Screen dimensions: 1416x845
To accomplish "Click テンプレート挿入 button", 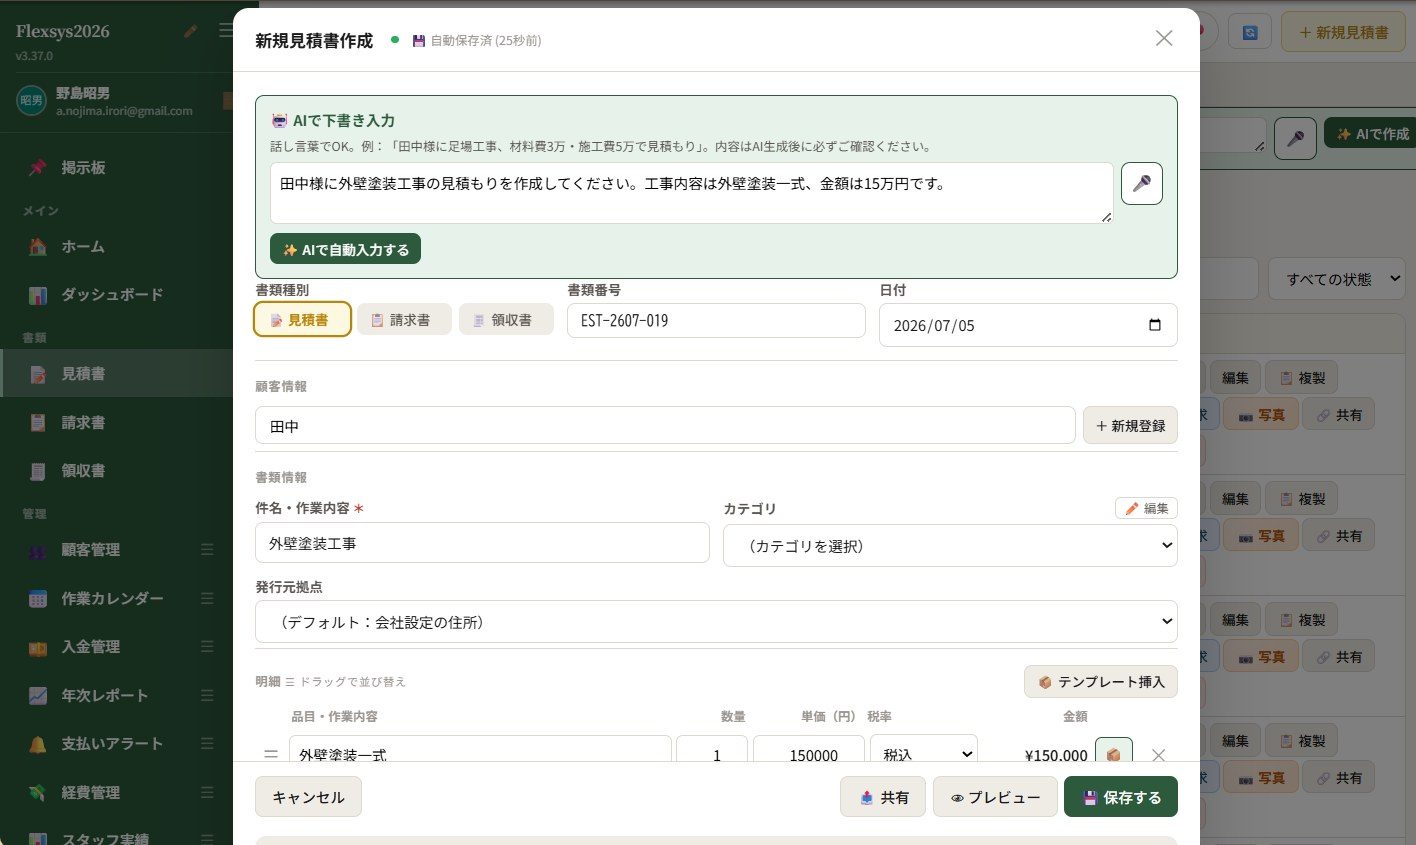I will [x=1101, y=681].
